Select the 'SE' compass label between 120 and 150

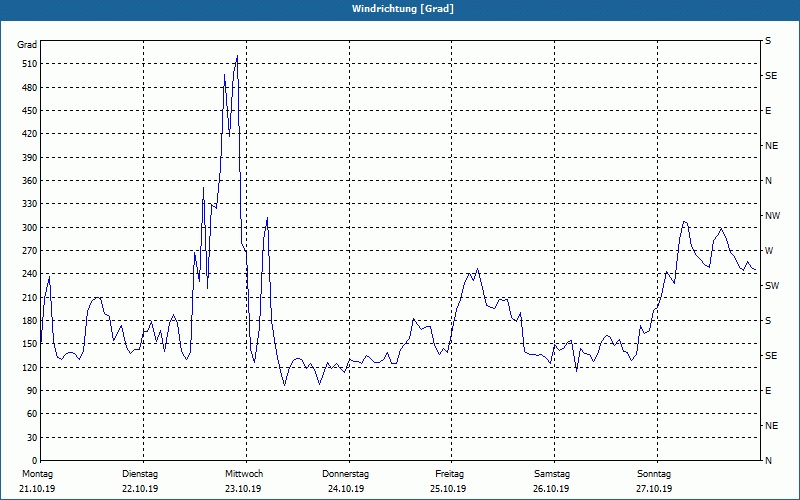(x=771, y=356)
